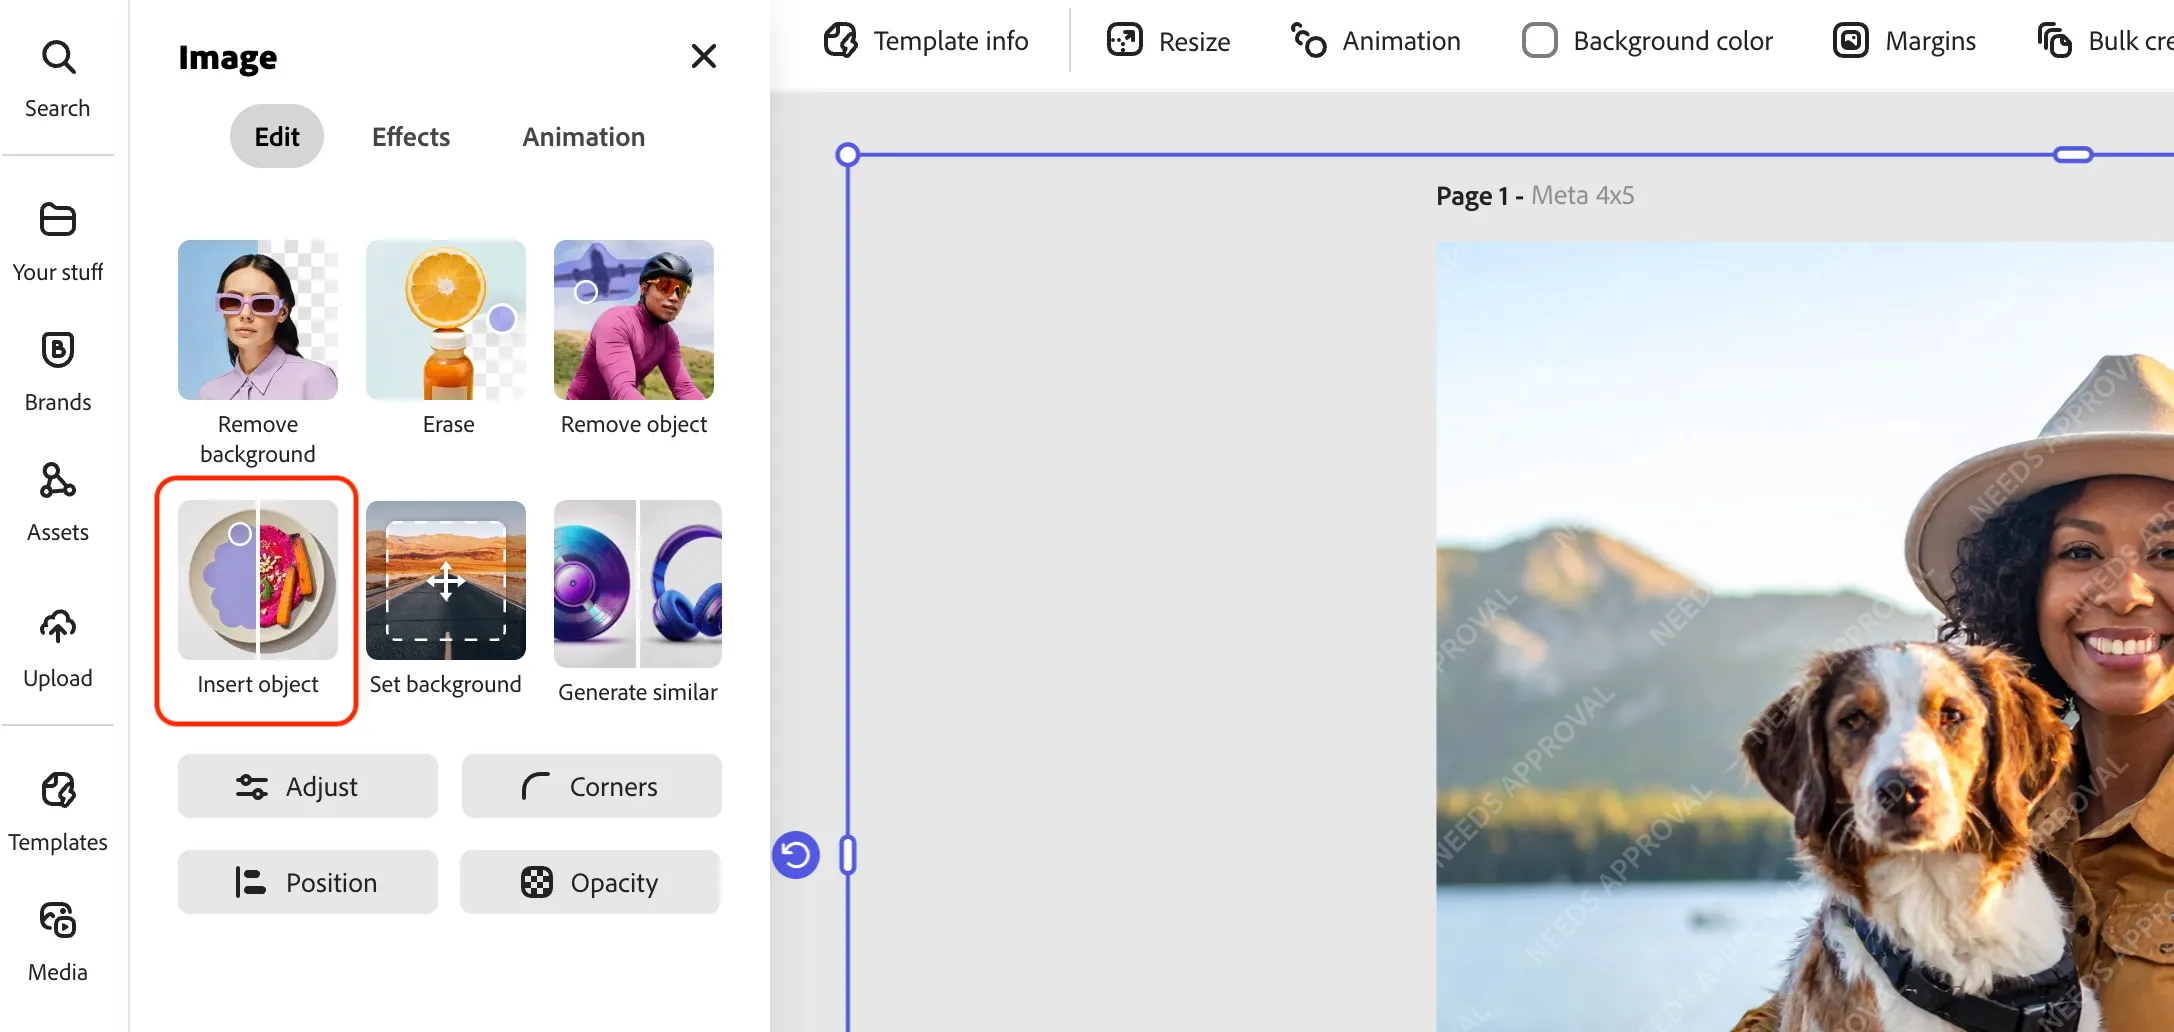Viewport: 2174px width, 1032px height.
Task: Select the Erase tool
Action: [447, 338]
